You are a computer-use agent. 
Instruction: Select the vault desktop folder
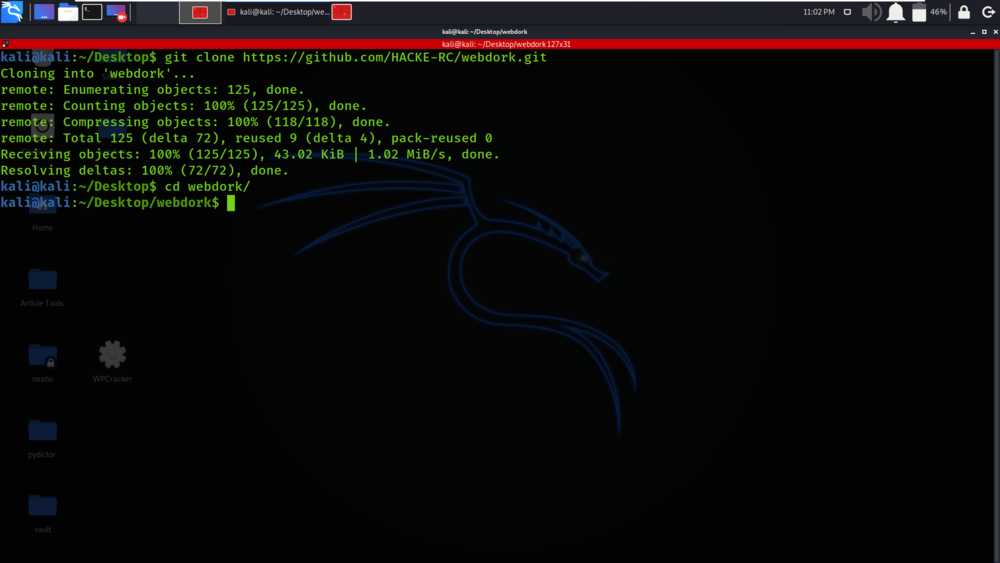[43, 513]
